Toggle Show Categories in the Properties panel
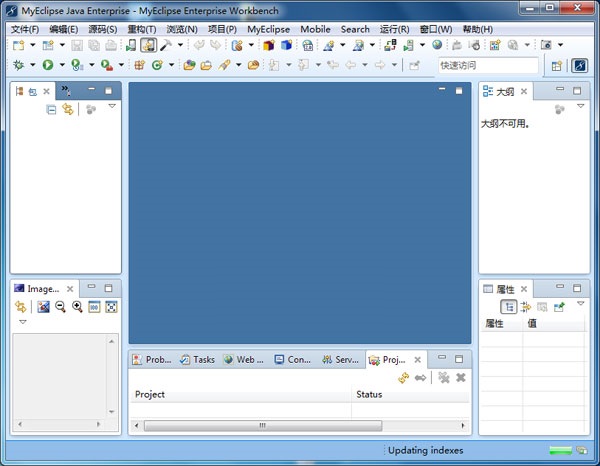 (x=509, y=307)
